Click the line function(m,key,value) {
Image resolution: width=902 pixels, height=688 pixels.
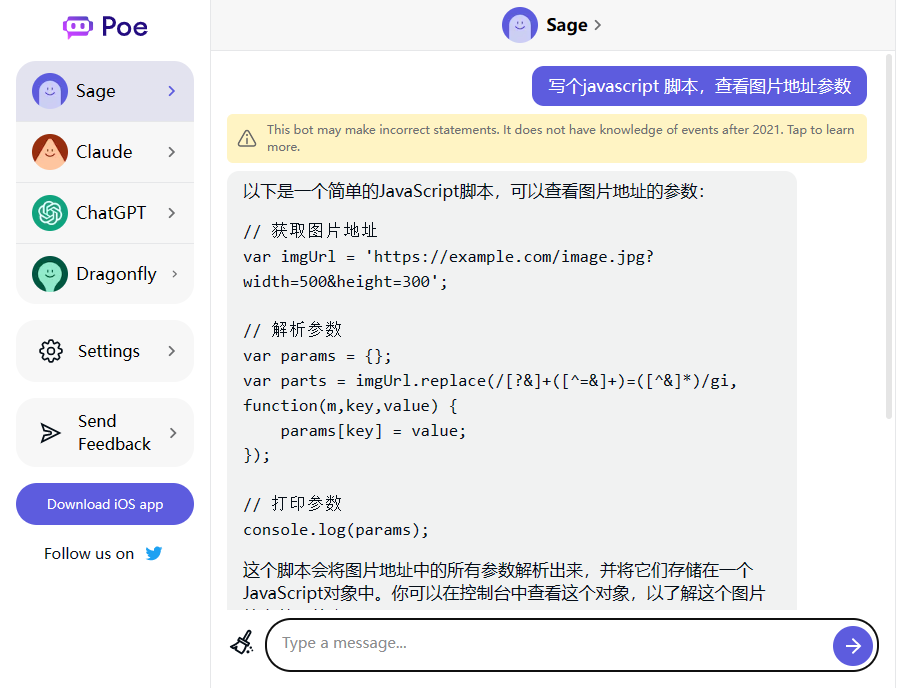(x=350, y=406)
